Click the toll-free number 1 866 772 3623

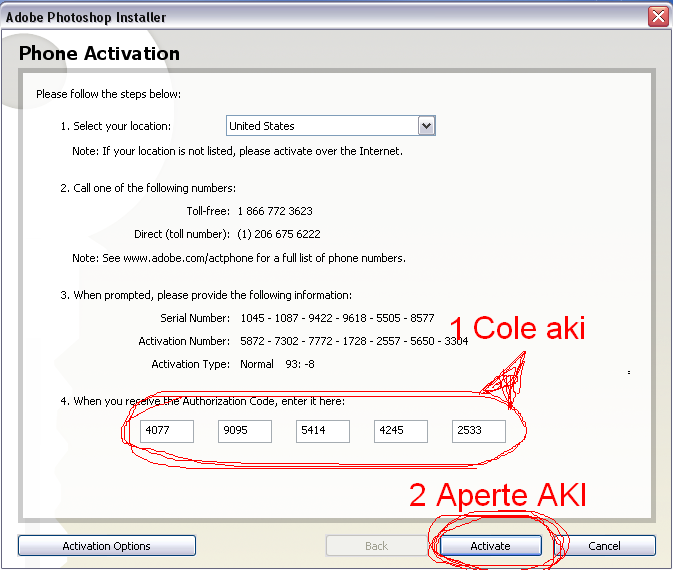[275, 211]
